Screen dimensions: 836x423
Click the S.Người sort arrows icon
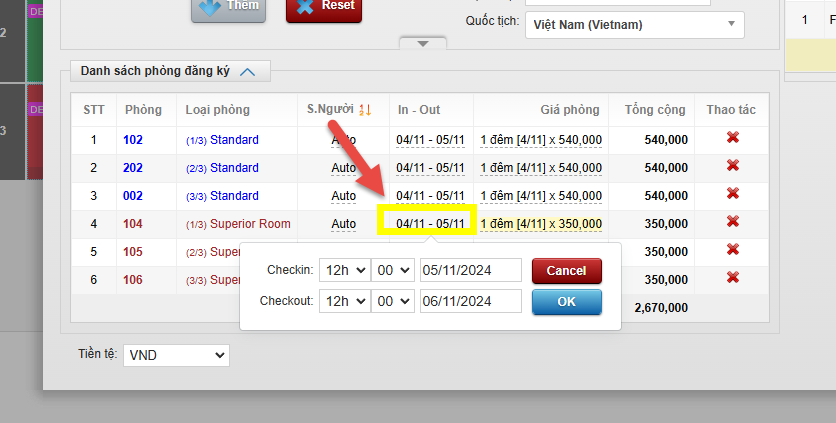(365, 110)
